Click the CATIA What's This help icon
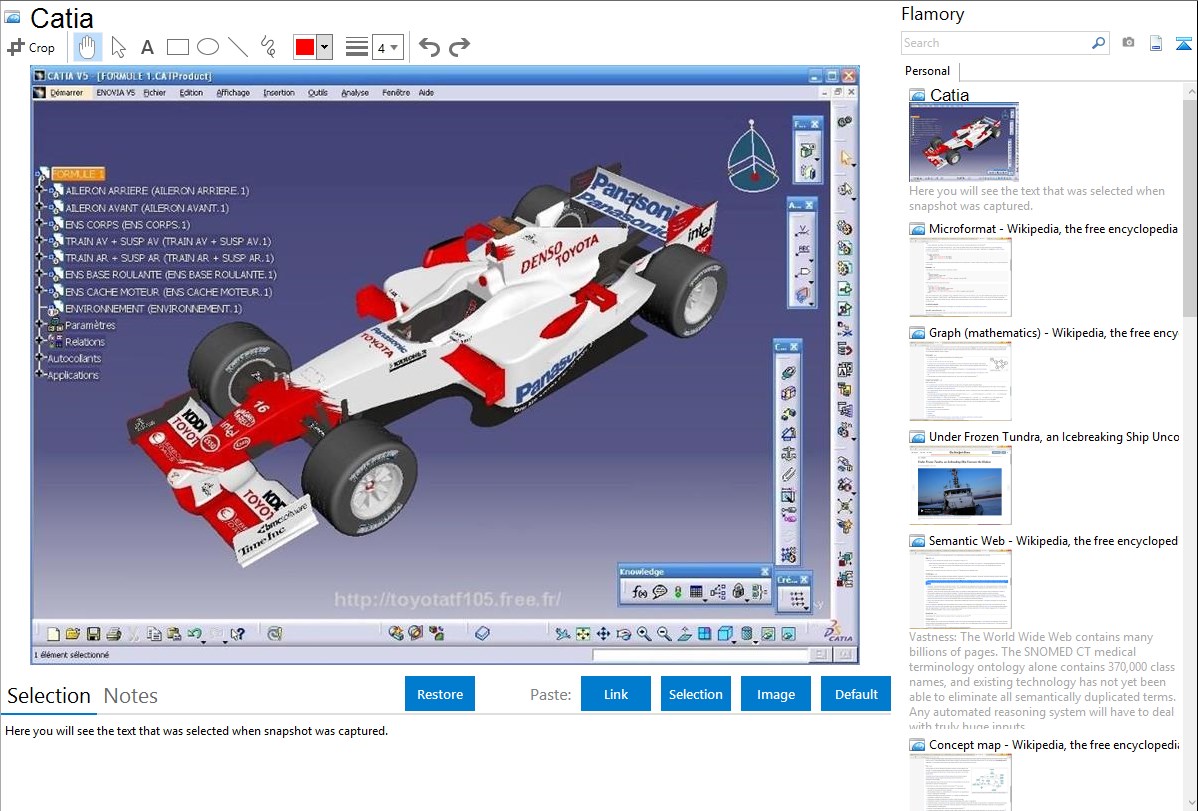 coord(238,634)
